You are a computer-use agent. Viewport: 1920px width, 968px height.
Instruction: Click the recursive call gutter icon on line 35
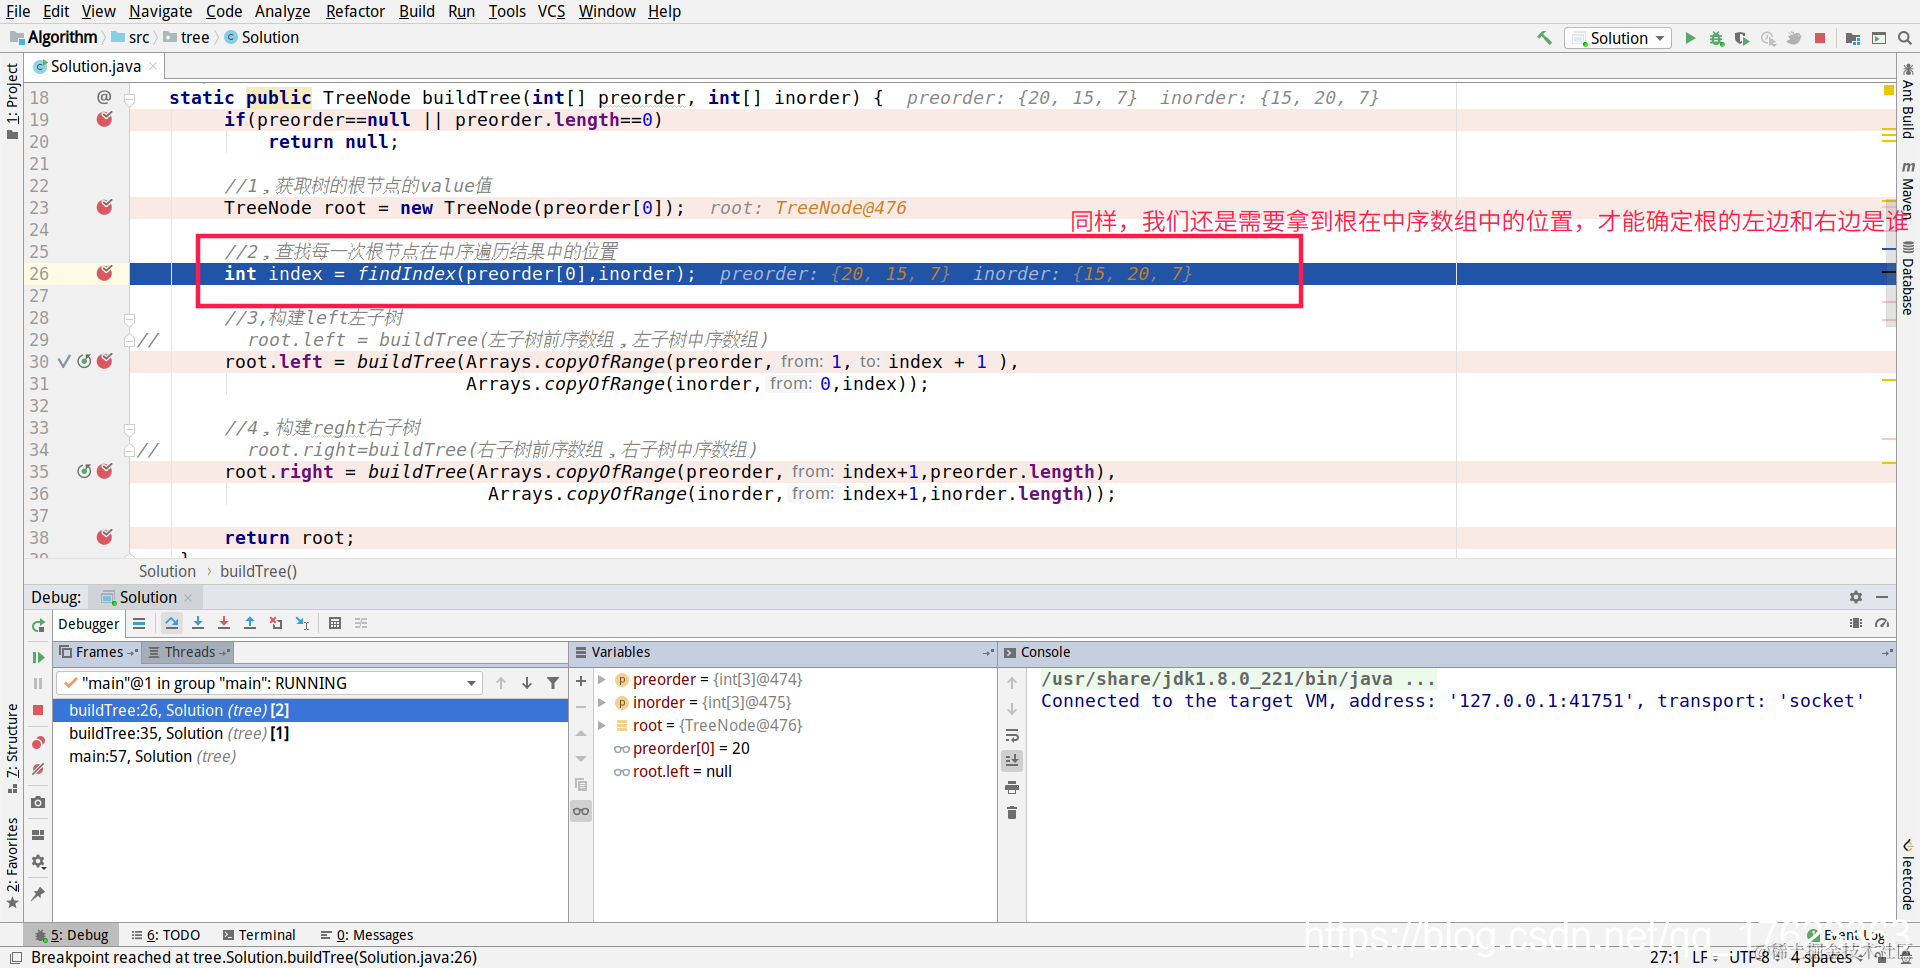pyautogui.click(x=84, y=471)
